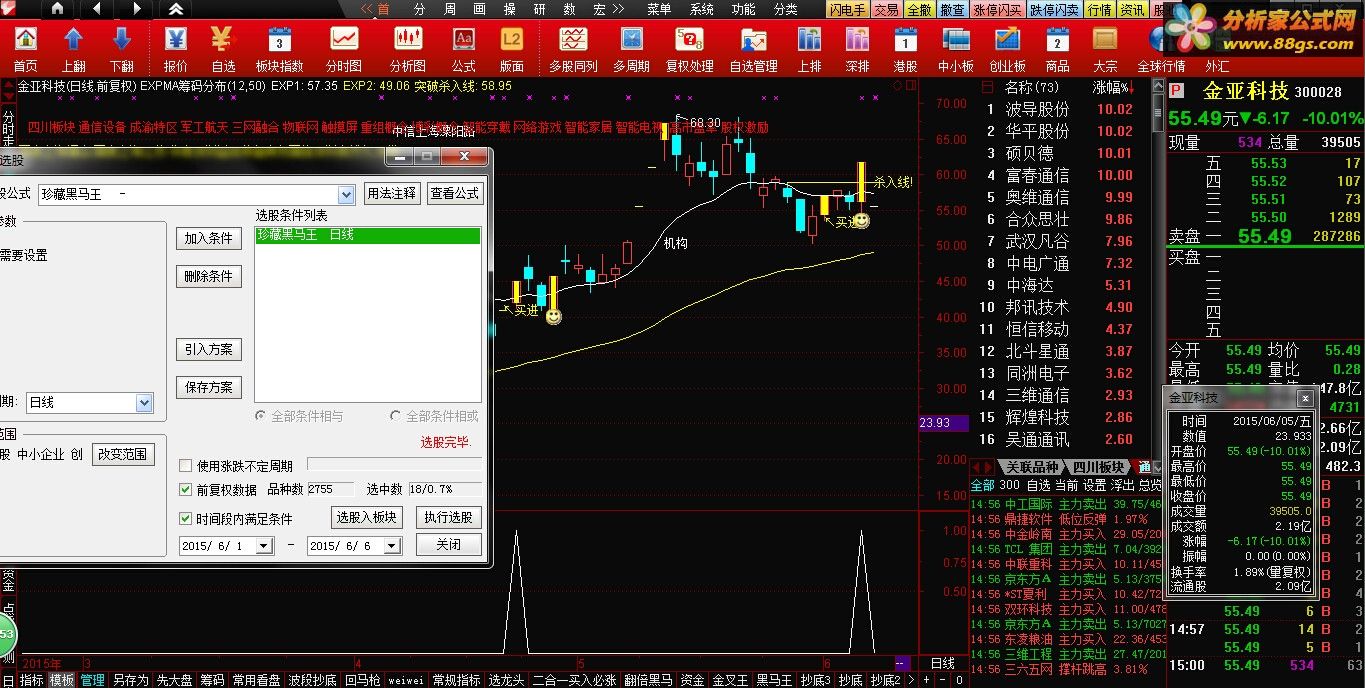Click 全撤 button in top bar
This screenshot has width=1365, height=688.
tap(919, 10)
